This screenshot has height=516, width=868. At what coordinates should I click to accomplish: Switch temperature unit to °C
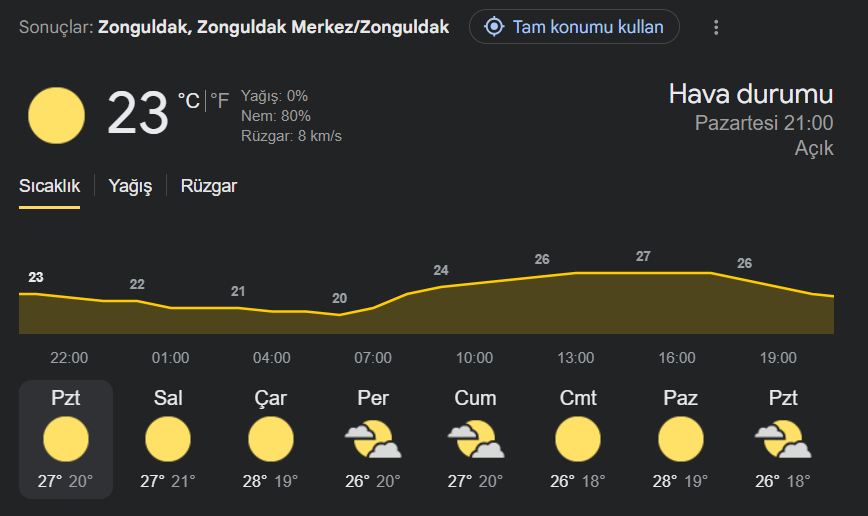coord(188,101)
